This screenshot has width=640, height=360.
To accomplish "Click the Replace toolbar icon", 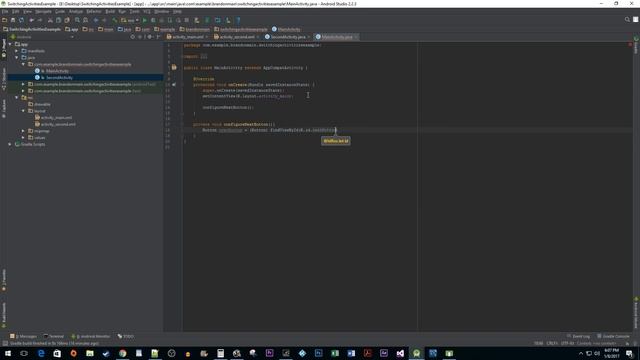I will [86, 20].
